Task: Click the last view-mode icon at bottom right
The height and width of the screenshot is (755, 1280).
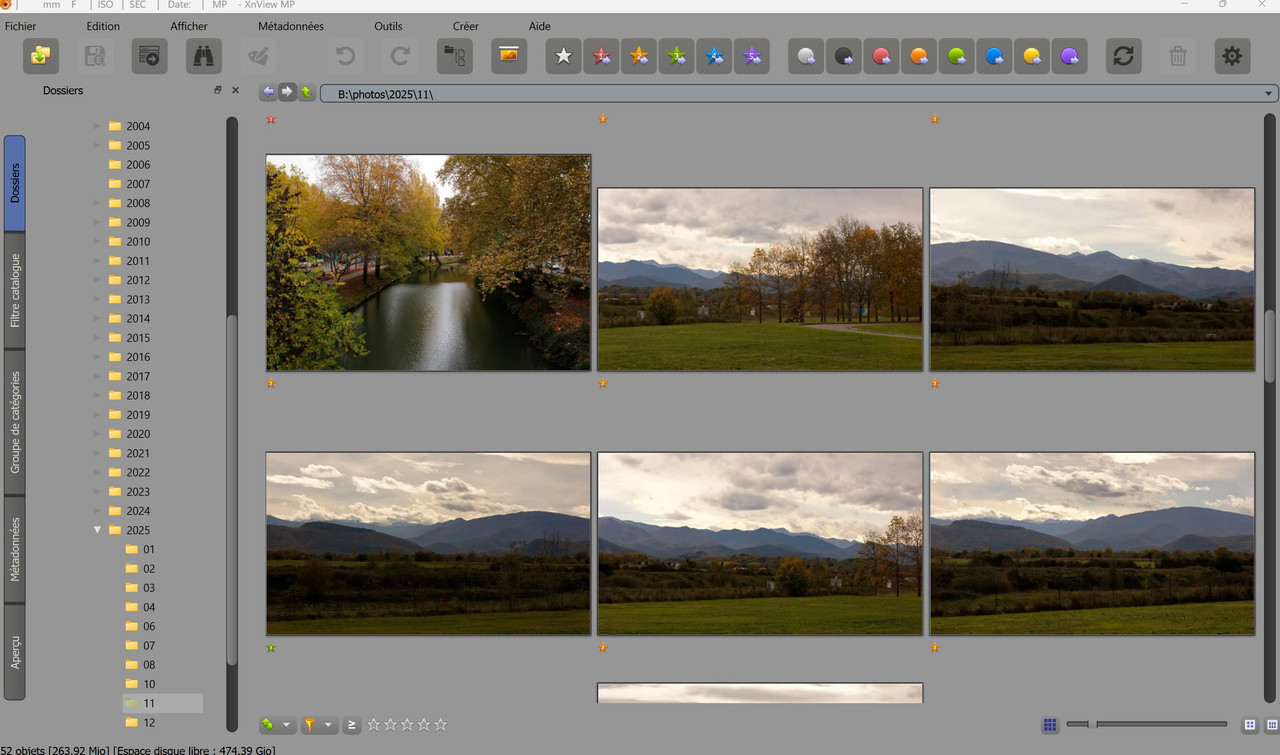Action: pyautogui.click(x=1272, y=724)
